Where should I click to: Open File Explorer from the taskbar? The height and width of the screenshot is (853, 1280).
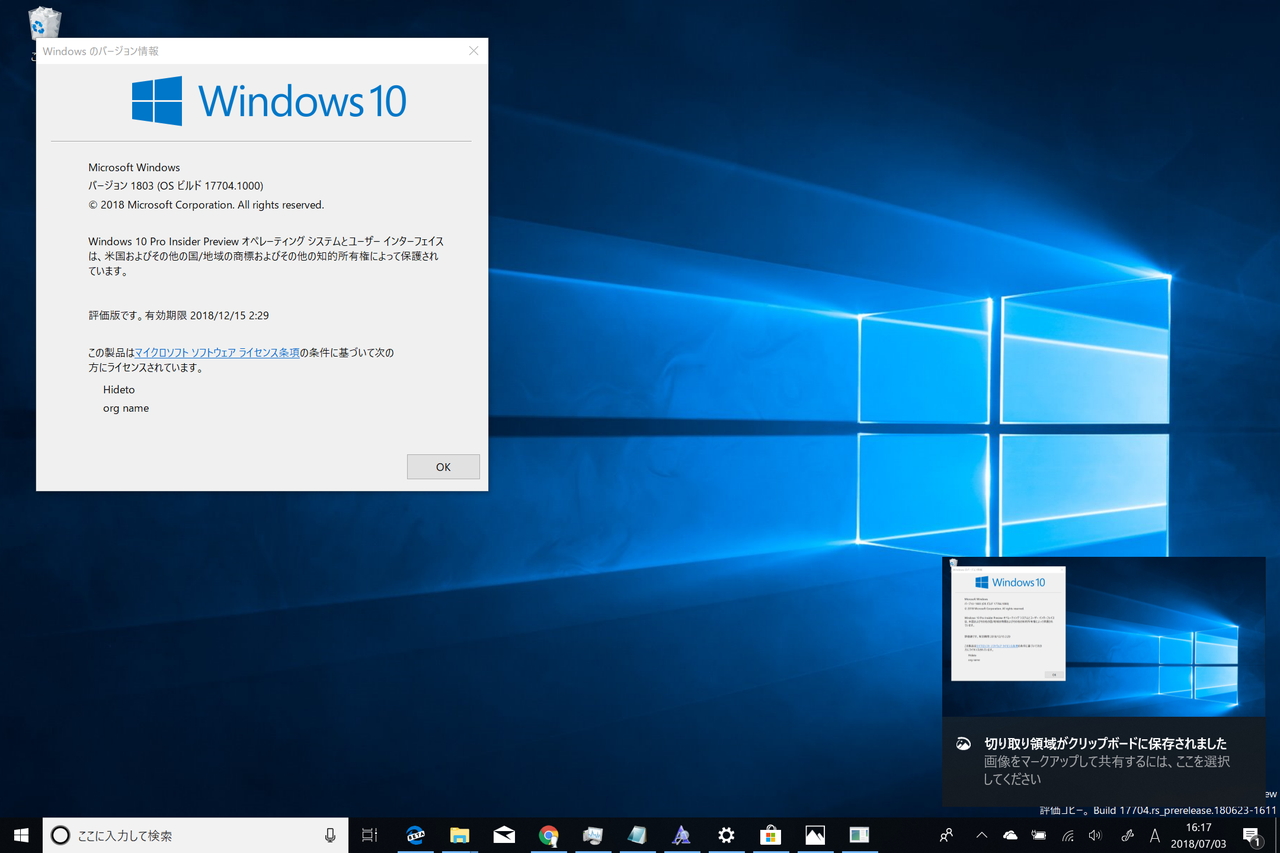coord(459,835)
